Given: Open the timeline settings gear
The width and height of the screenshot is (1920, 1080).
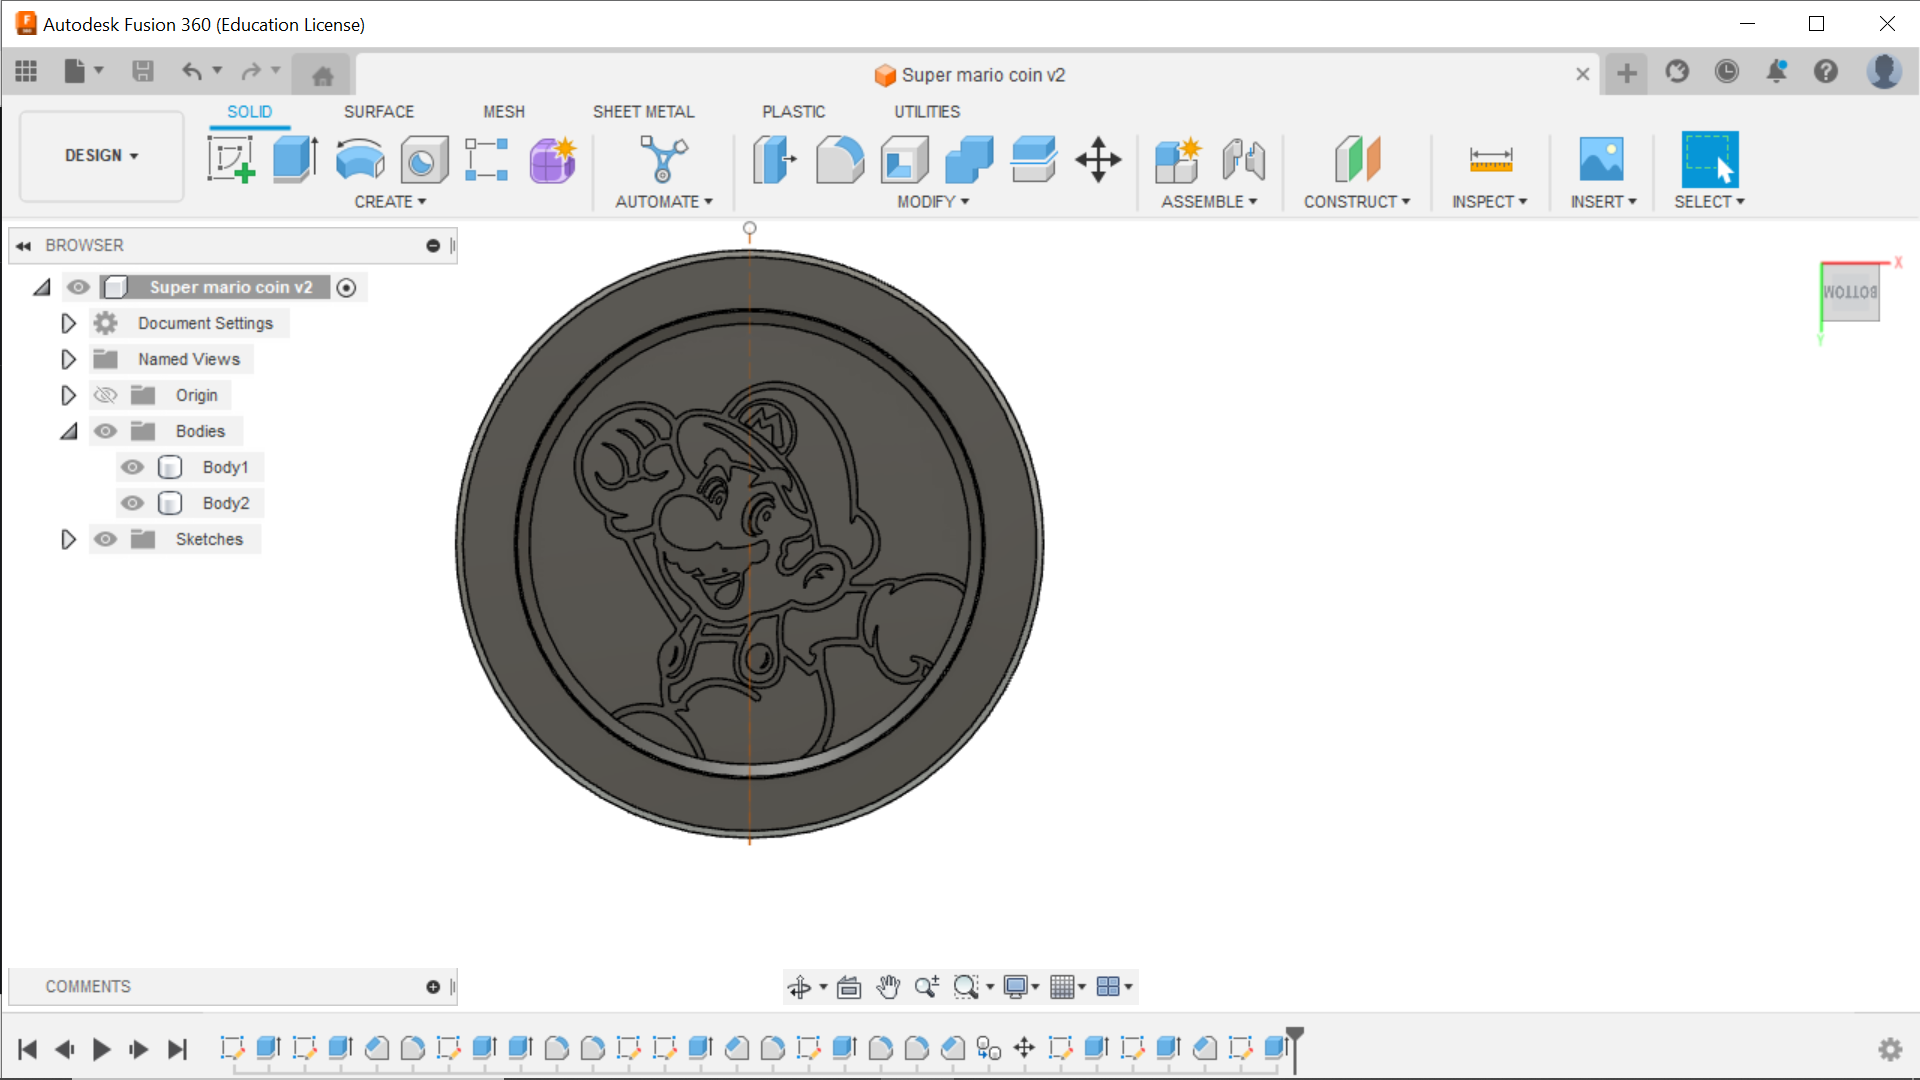Looking at the screenshot, I should (1890, 1049).
